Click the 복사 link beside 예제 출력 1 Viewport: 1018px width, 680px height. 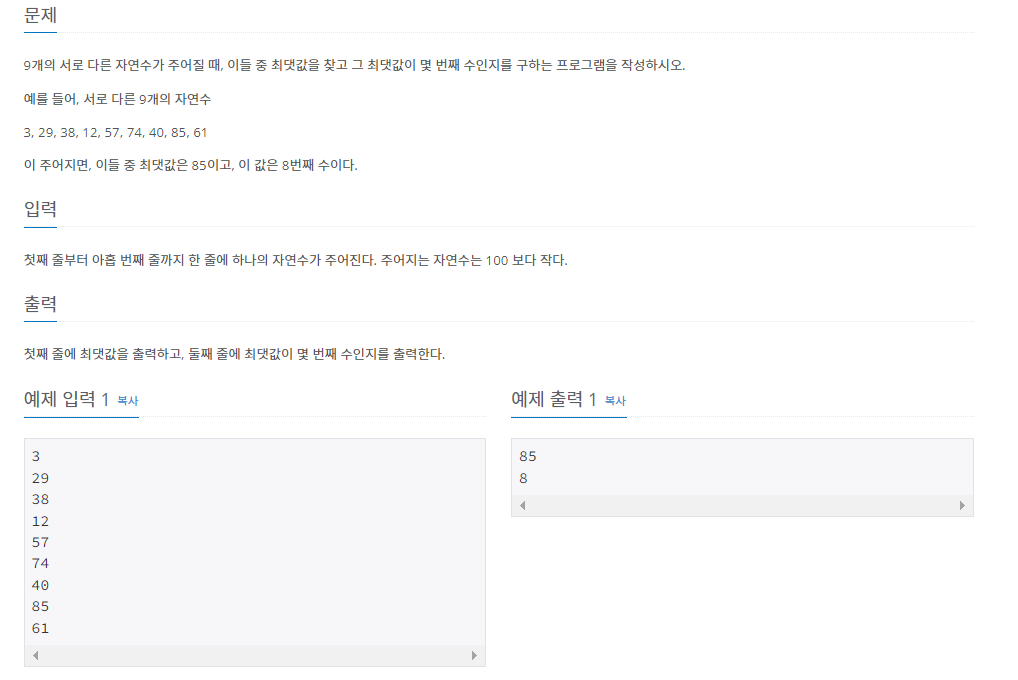(x=613, y=400)
